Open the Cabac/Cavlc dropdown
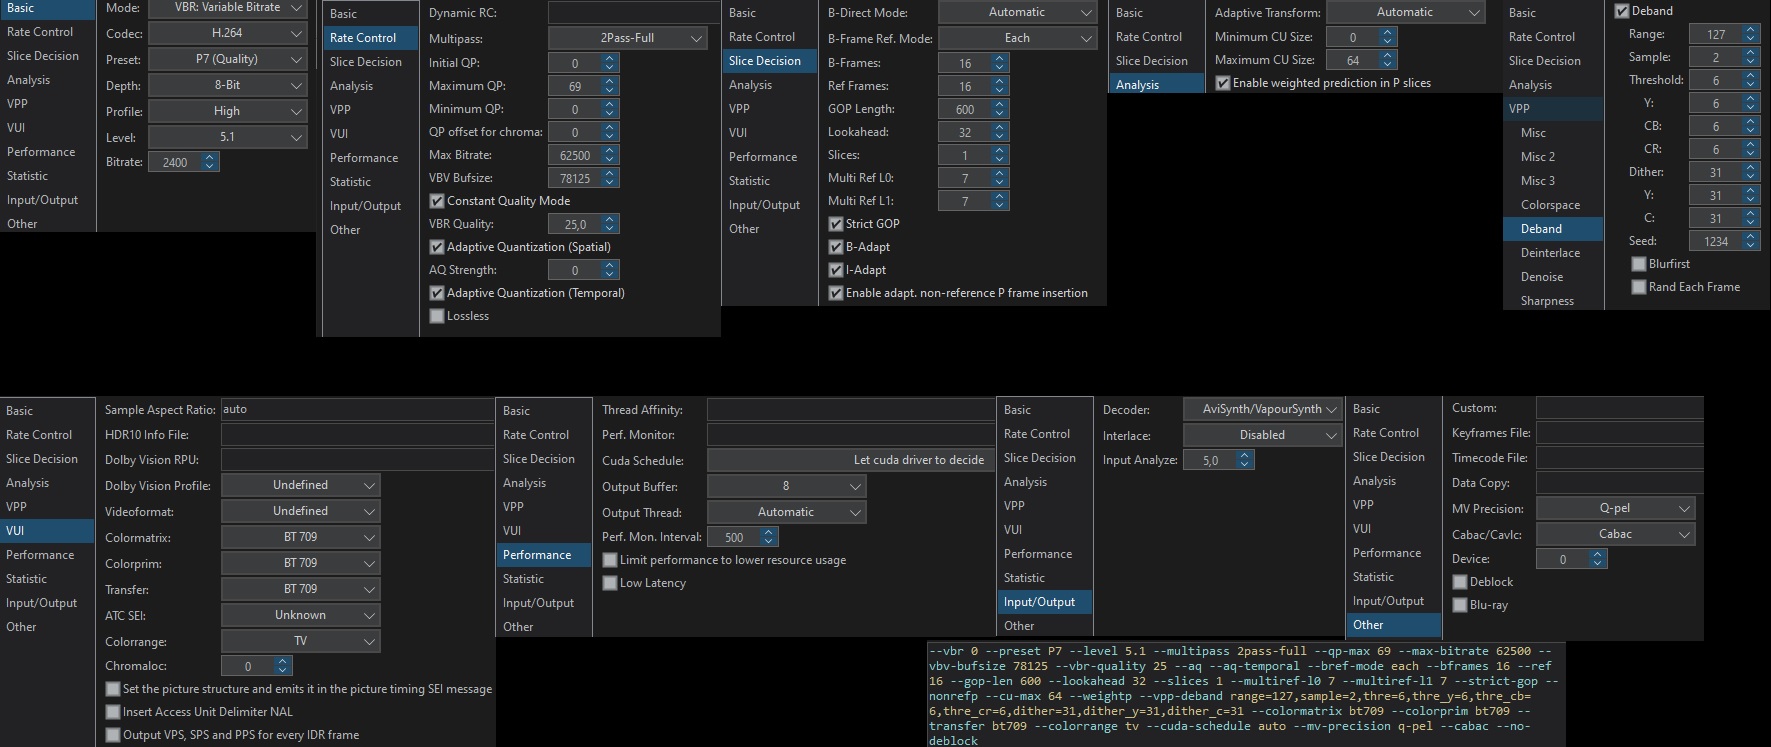Screen dimensions: 1771x747 coord(1615,534)
